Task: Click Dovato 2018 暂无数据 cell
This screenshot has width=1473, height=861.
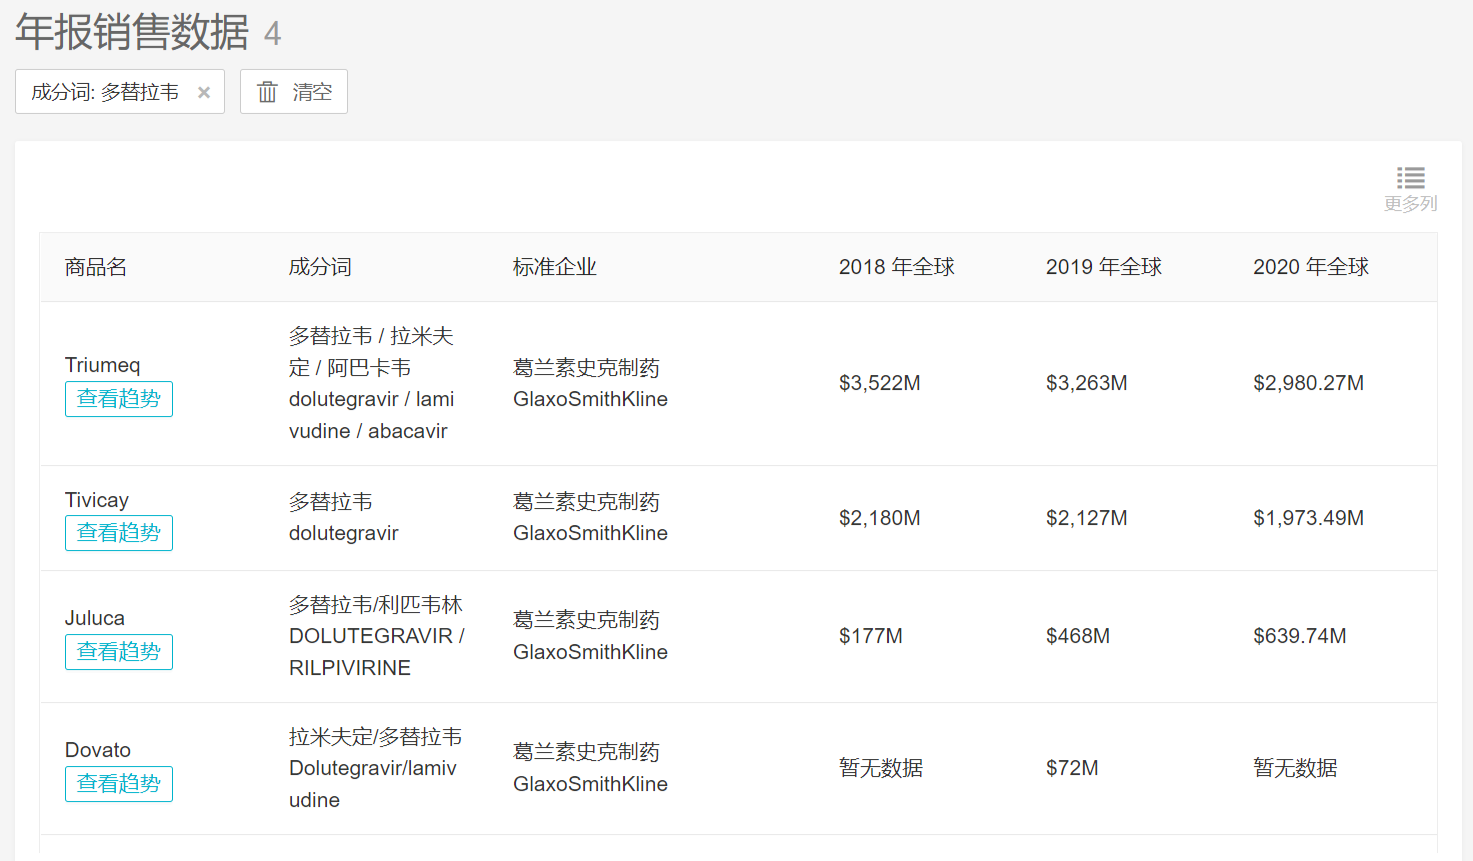Action: (x=881, y=768)
